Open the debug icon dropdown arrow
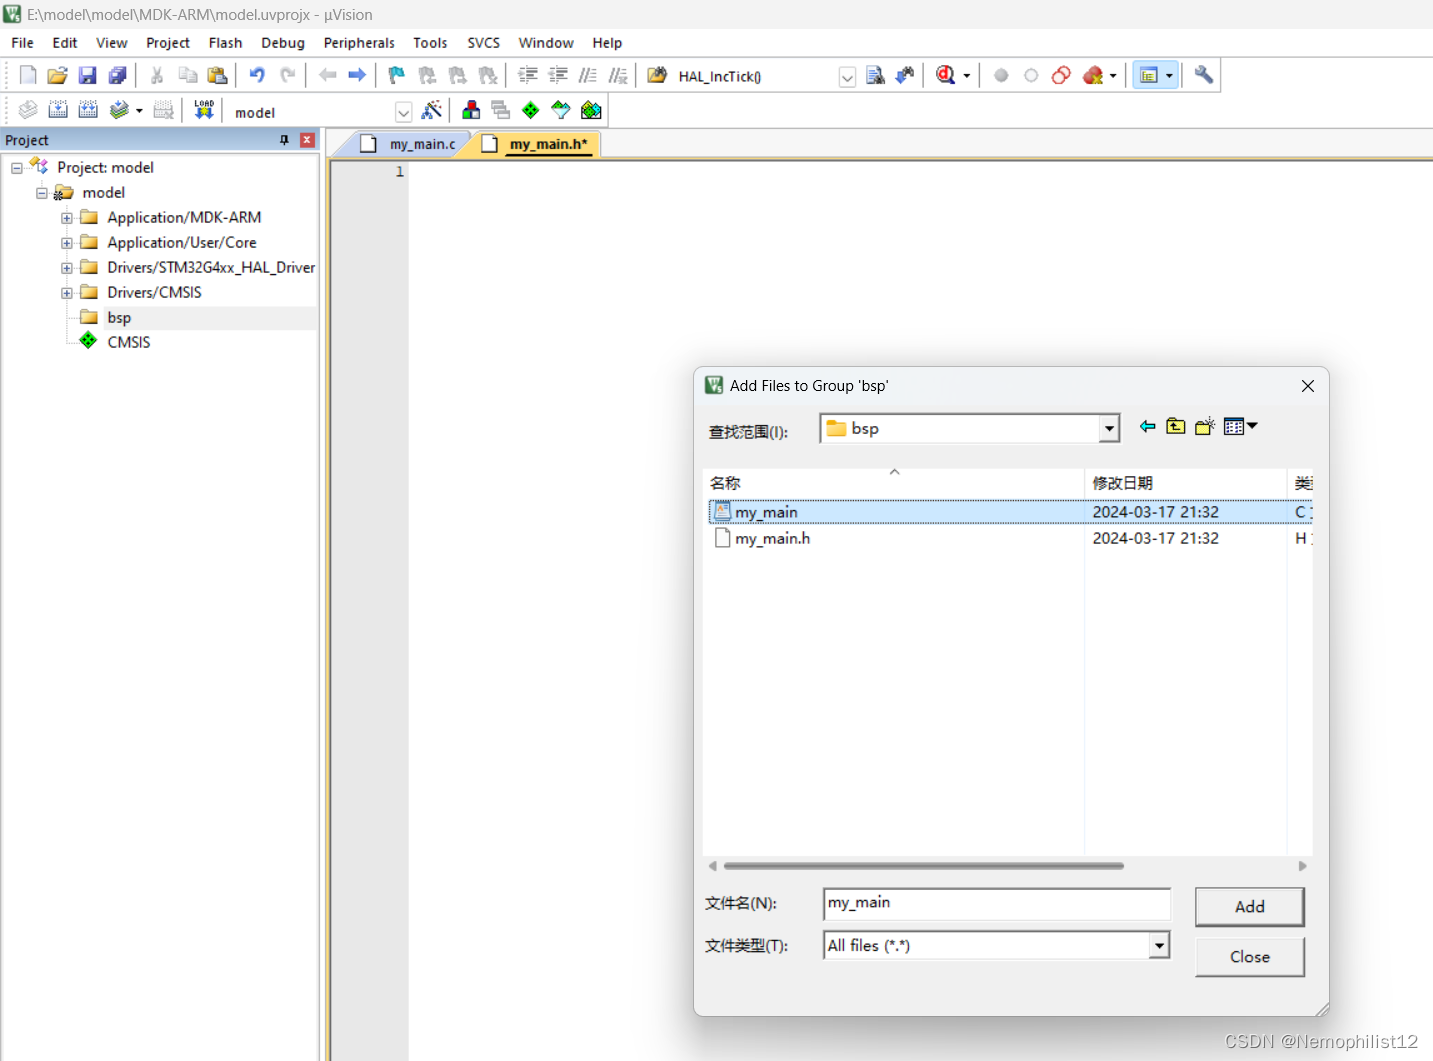 [x=967, y=76]
